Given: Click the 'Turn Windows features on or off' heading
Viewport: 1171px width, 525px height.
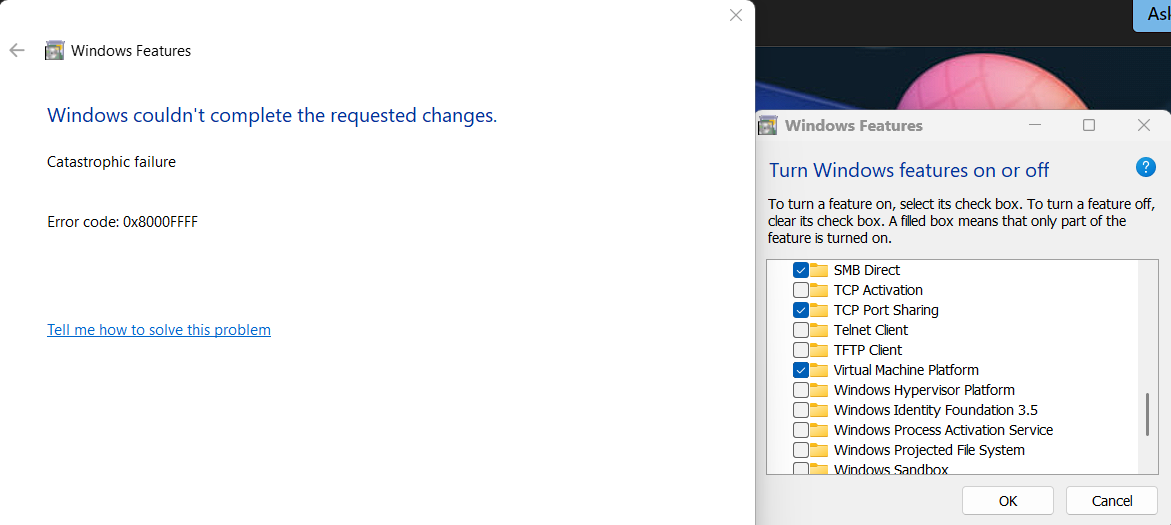Looking at the screenshot, I should (909, 170).
